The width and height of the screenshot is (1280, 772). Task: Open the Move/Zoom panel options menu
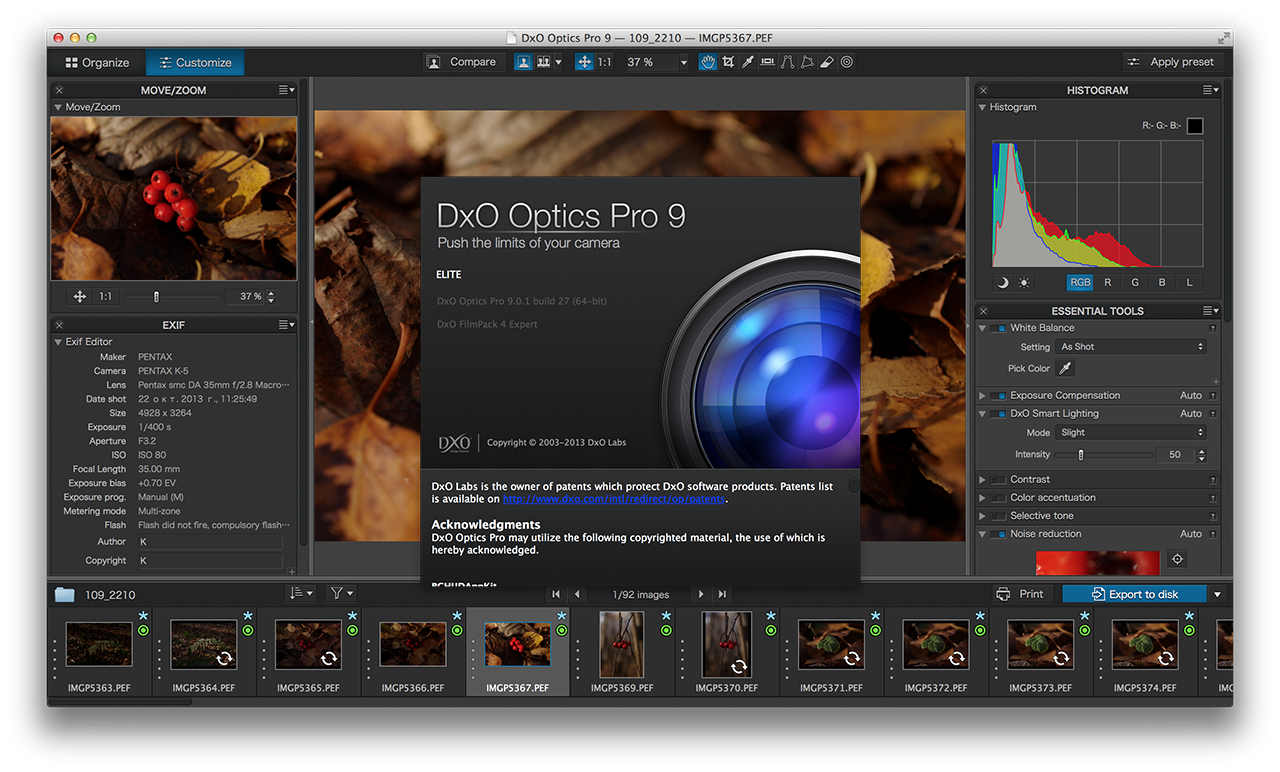pyautogui.click(x=287, y=90)
